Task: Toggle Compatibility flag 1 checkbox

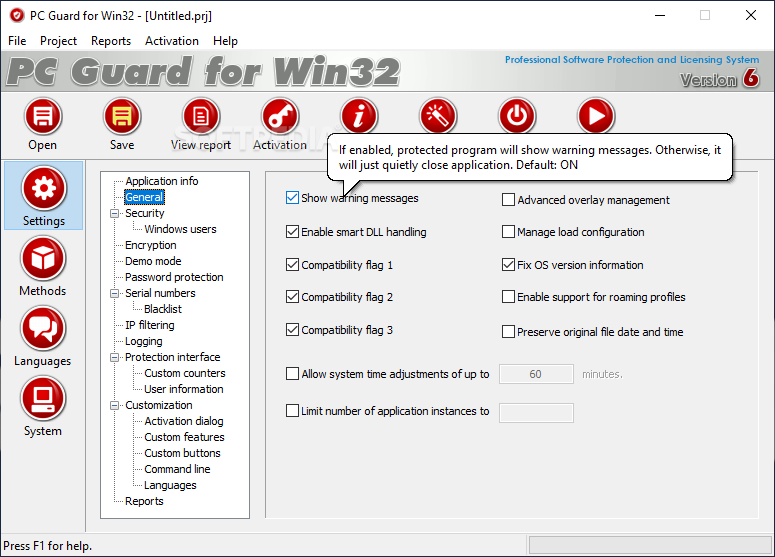Action: [292, 265]
